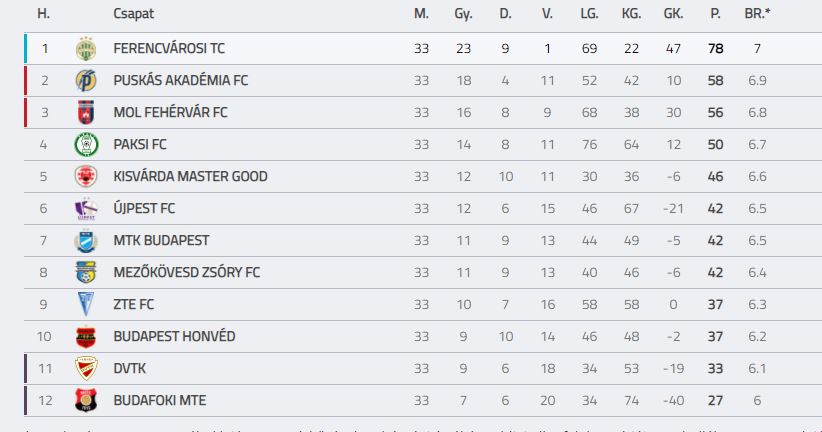Select the BUDAPEST HONVÉD team name
Screen dimensions: 822x432
(174, 336)
